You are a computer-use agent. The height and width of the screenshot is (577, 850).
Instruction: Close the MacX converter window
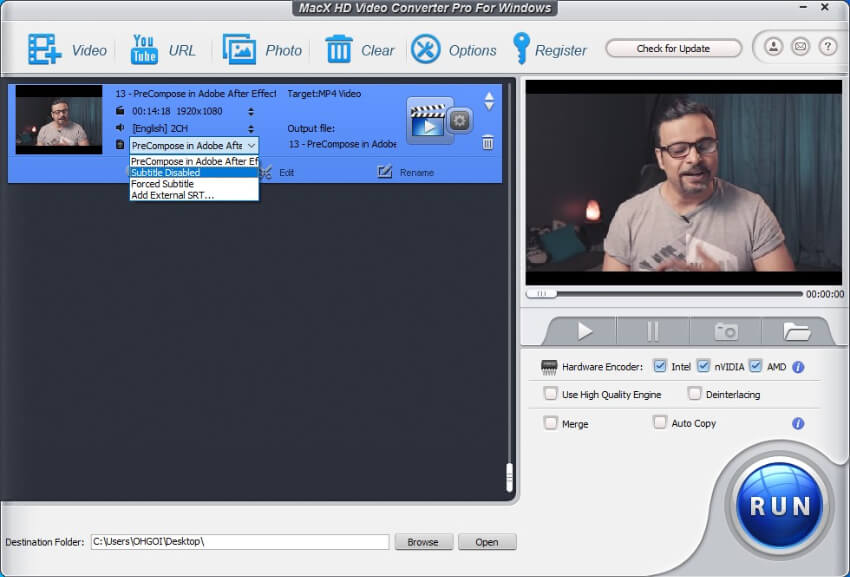(825, 8)
